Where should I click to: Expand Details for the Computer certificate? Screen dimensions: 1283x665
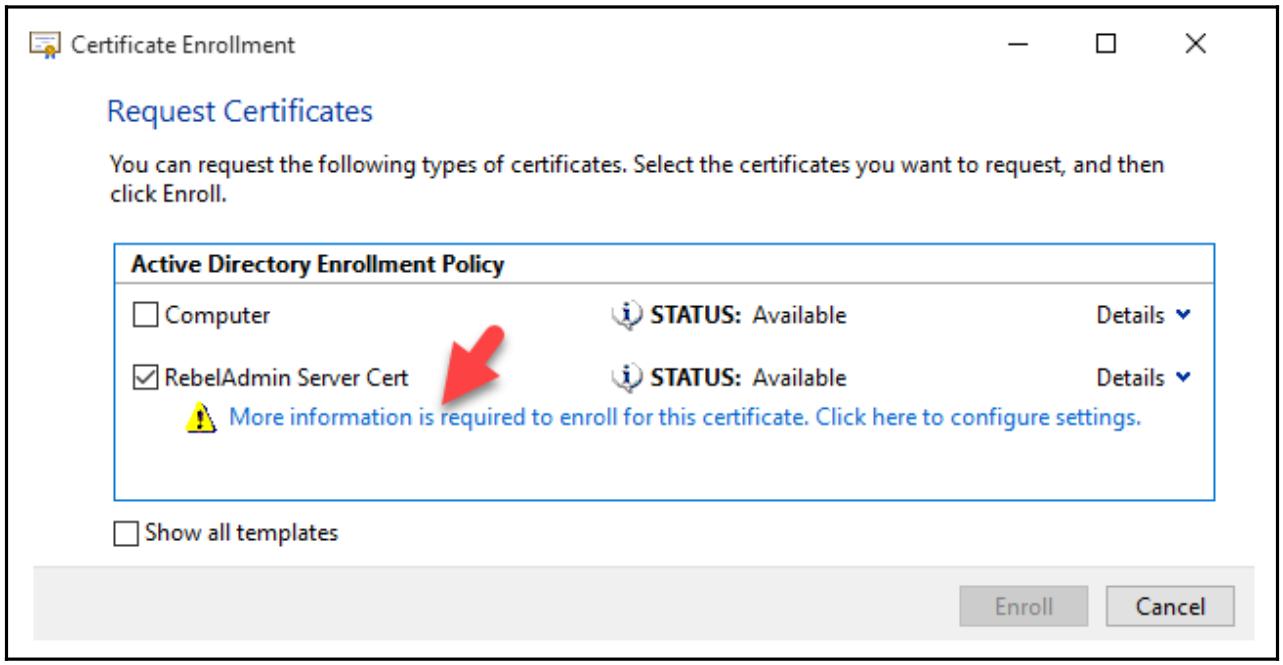(1144, 316)
